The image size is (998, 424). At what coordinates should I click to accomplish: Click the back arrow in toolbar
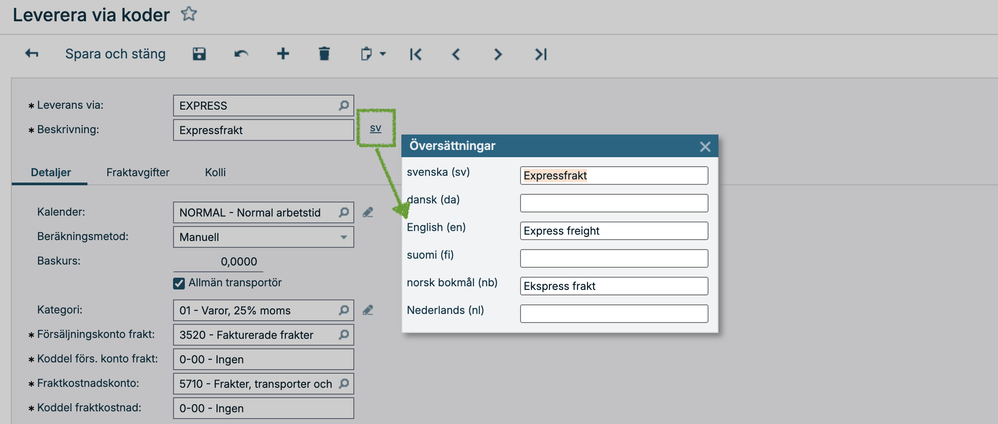[32, 54]
